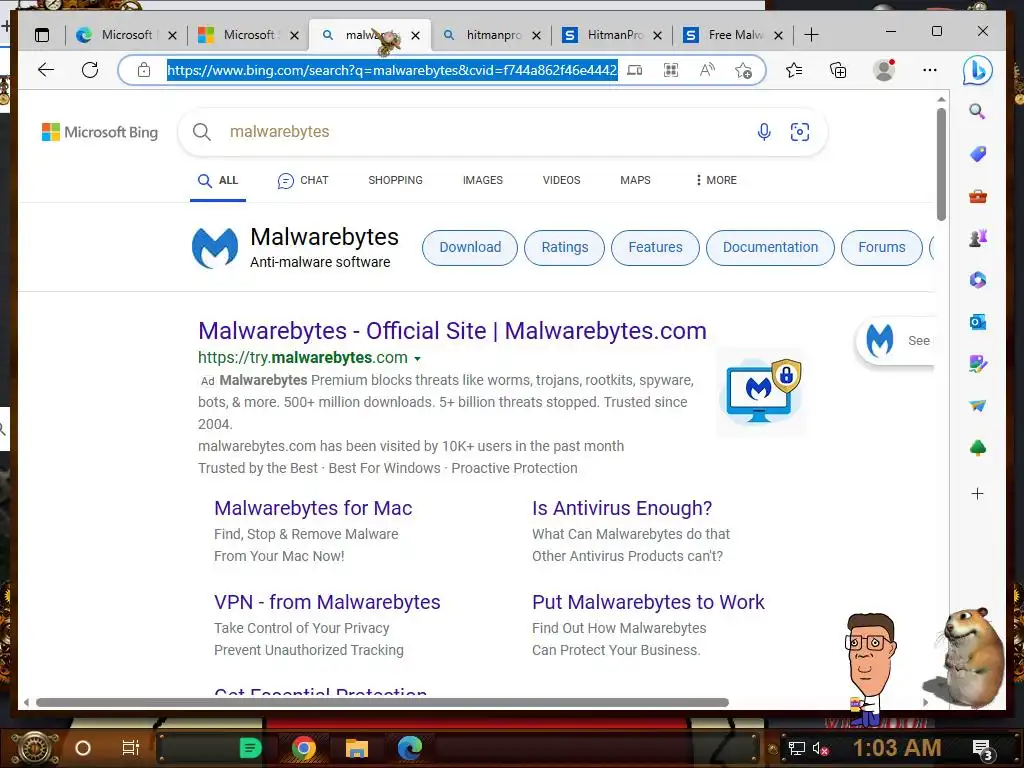Open VPN from Malwarebytes link
This screenshot has height=768, width=1024.
(x=327, y=602)
